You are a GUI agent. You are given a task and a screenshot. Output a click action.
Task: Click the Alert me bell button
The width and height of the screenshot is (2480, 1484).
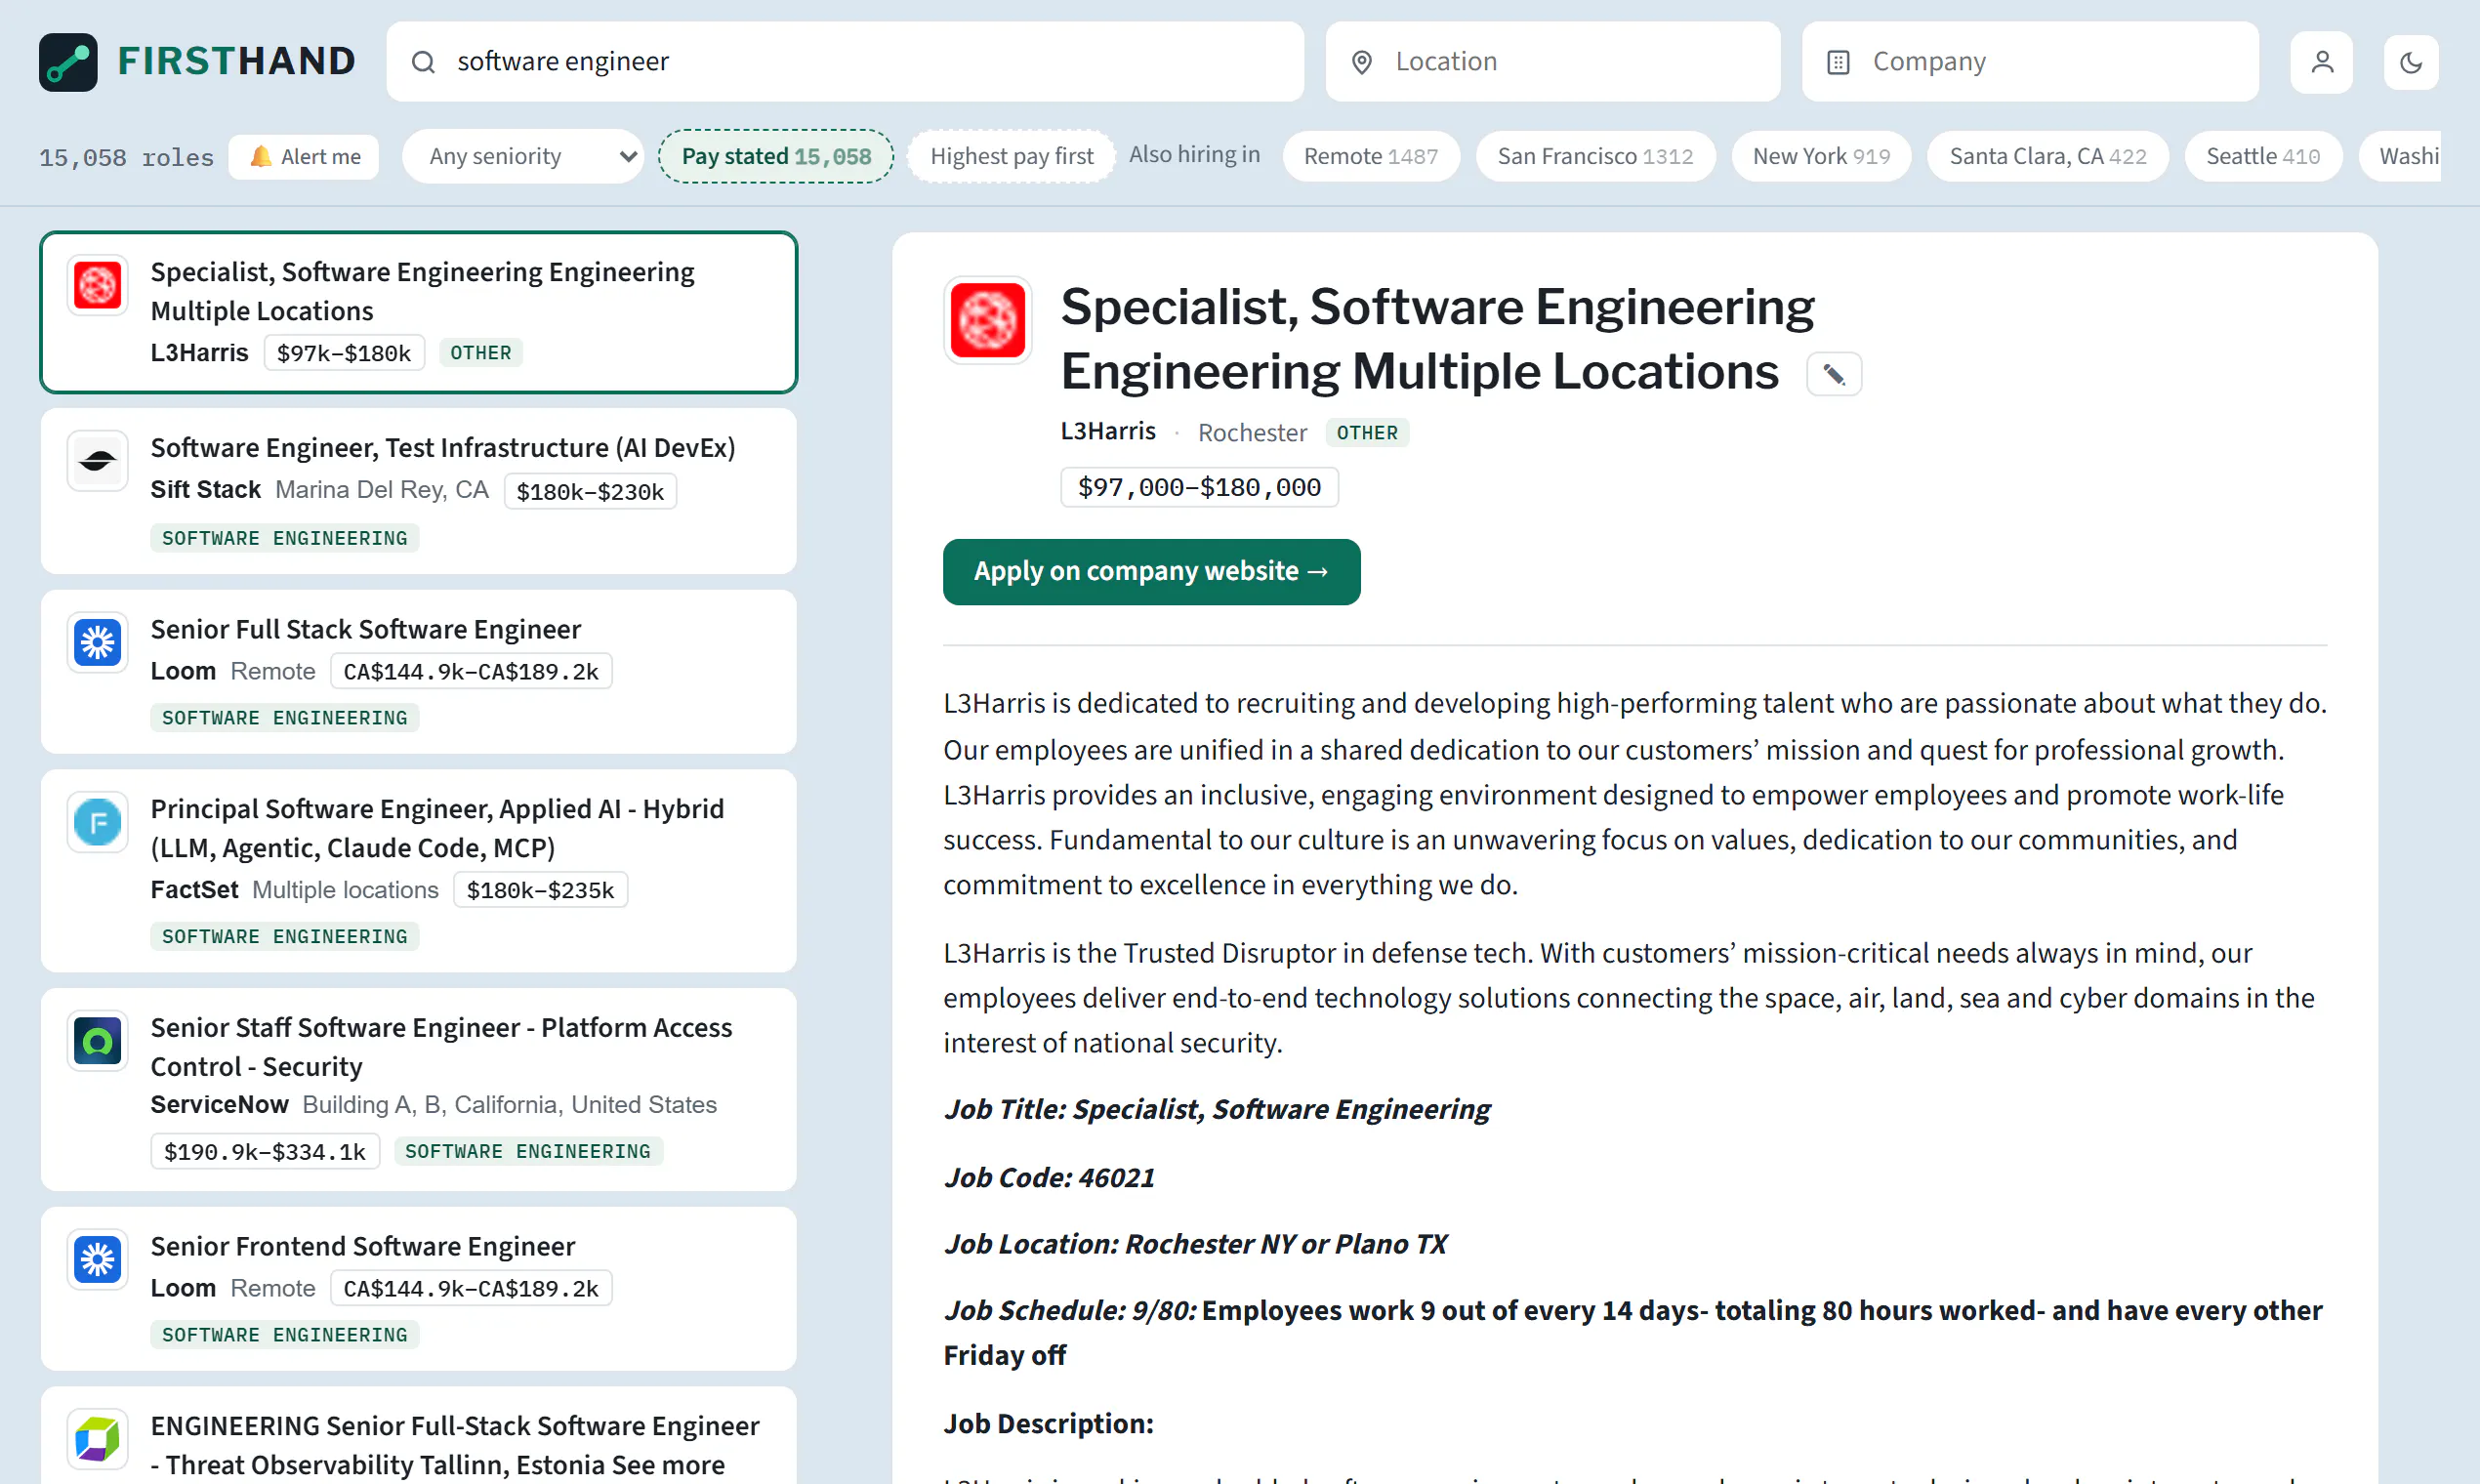coord(304,157)
